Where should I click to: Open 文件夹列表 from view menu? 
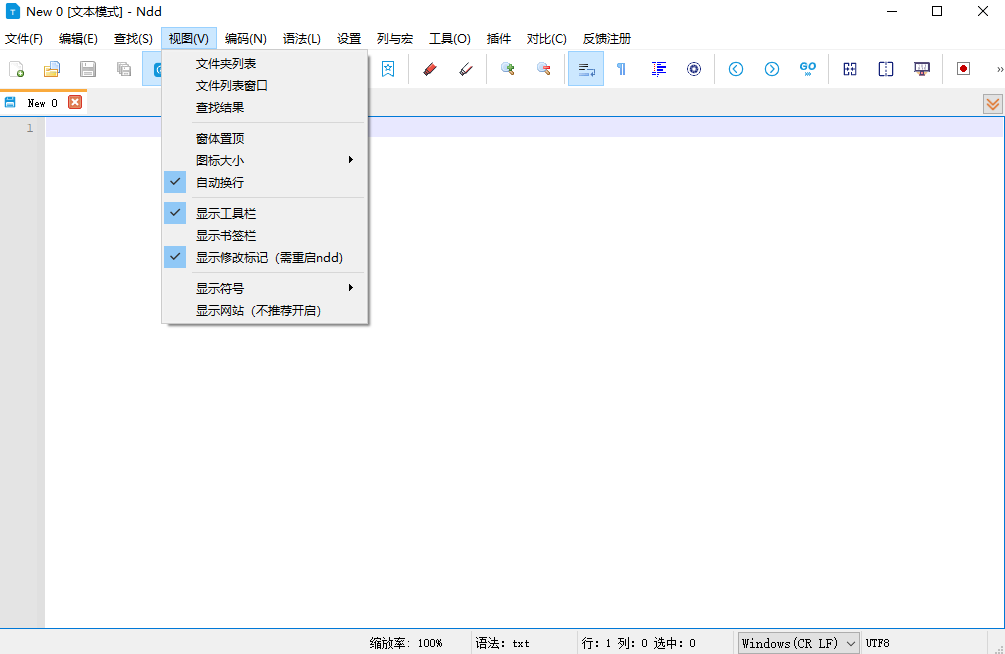click(264, 63)
